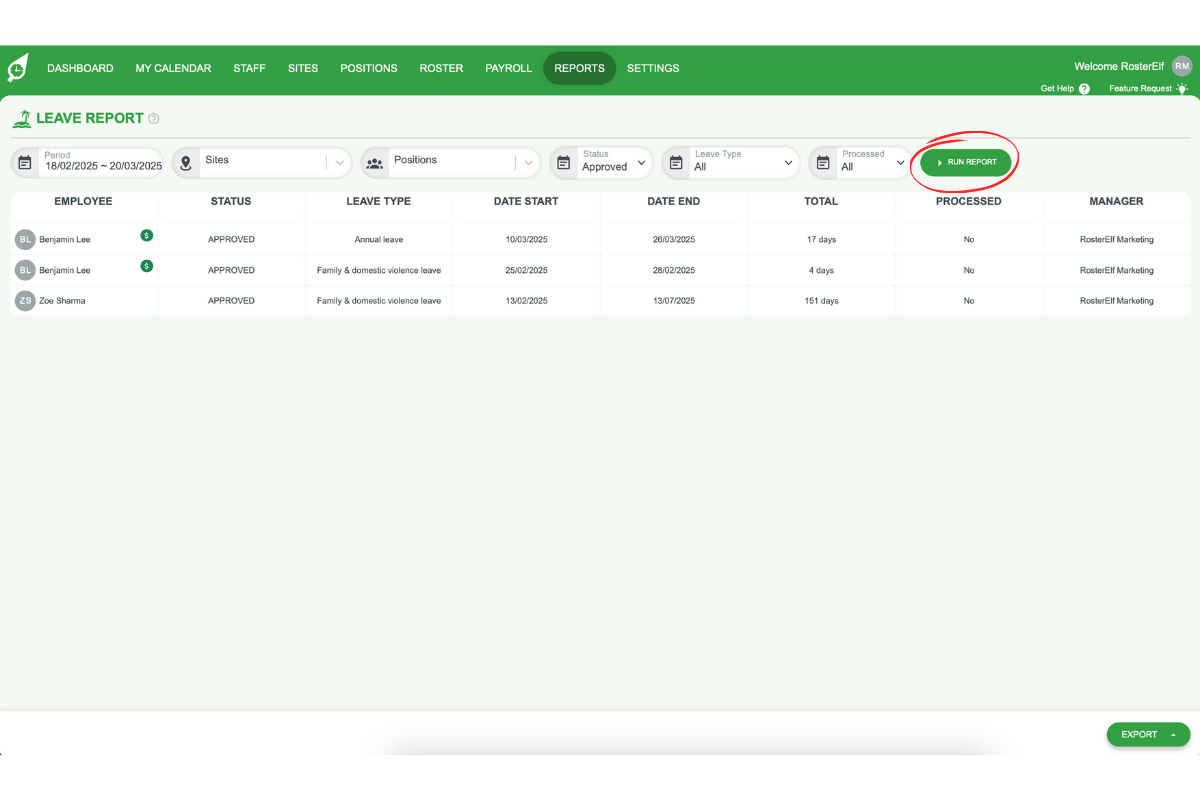Open the Positions dropdown
This screenshot has width=1200, height=800.
click(528, 162)
